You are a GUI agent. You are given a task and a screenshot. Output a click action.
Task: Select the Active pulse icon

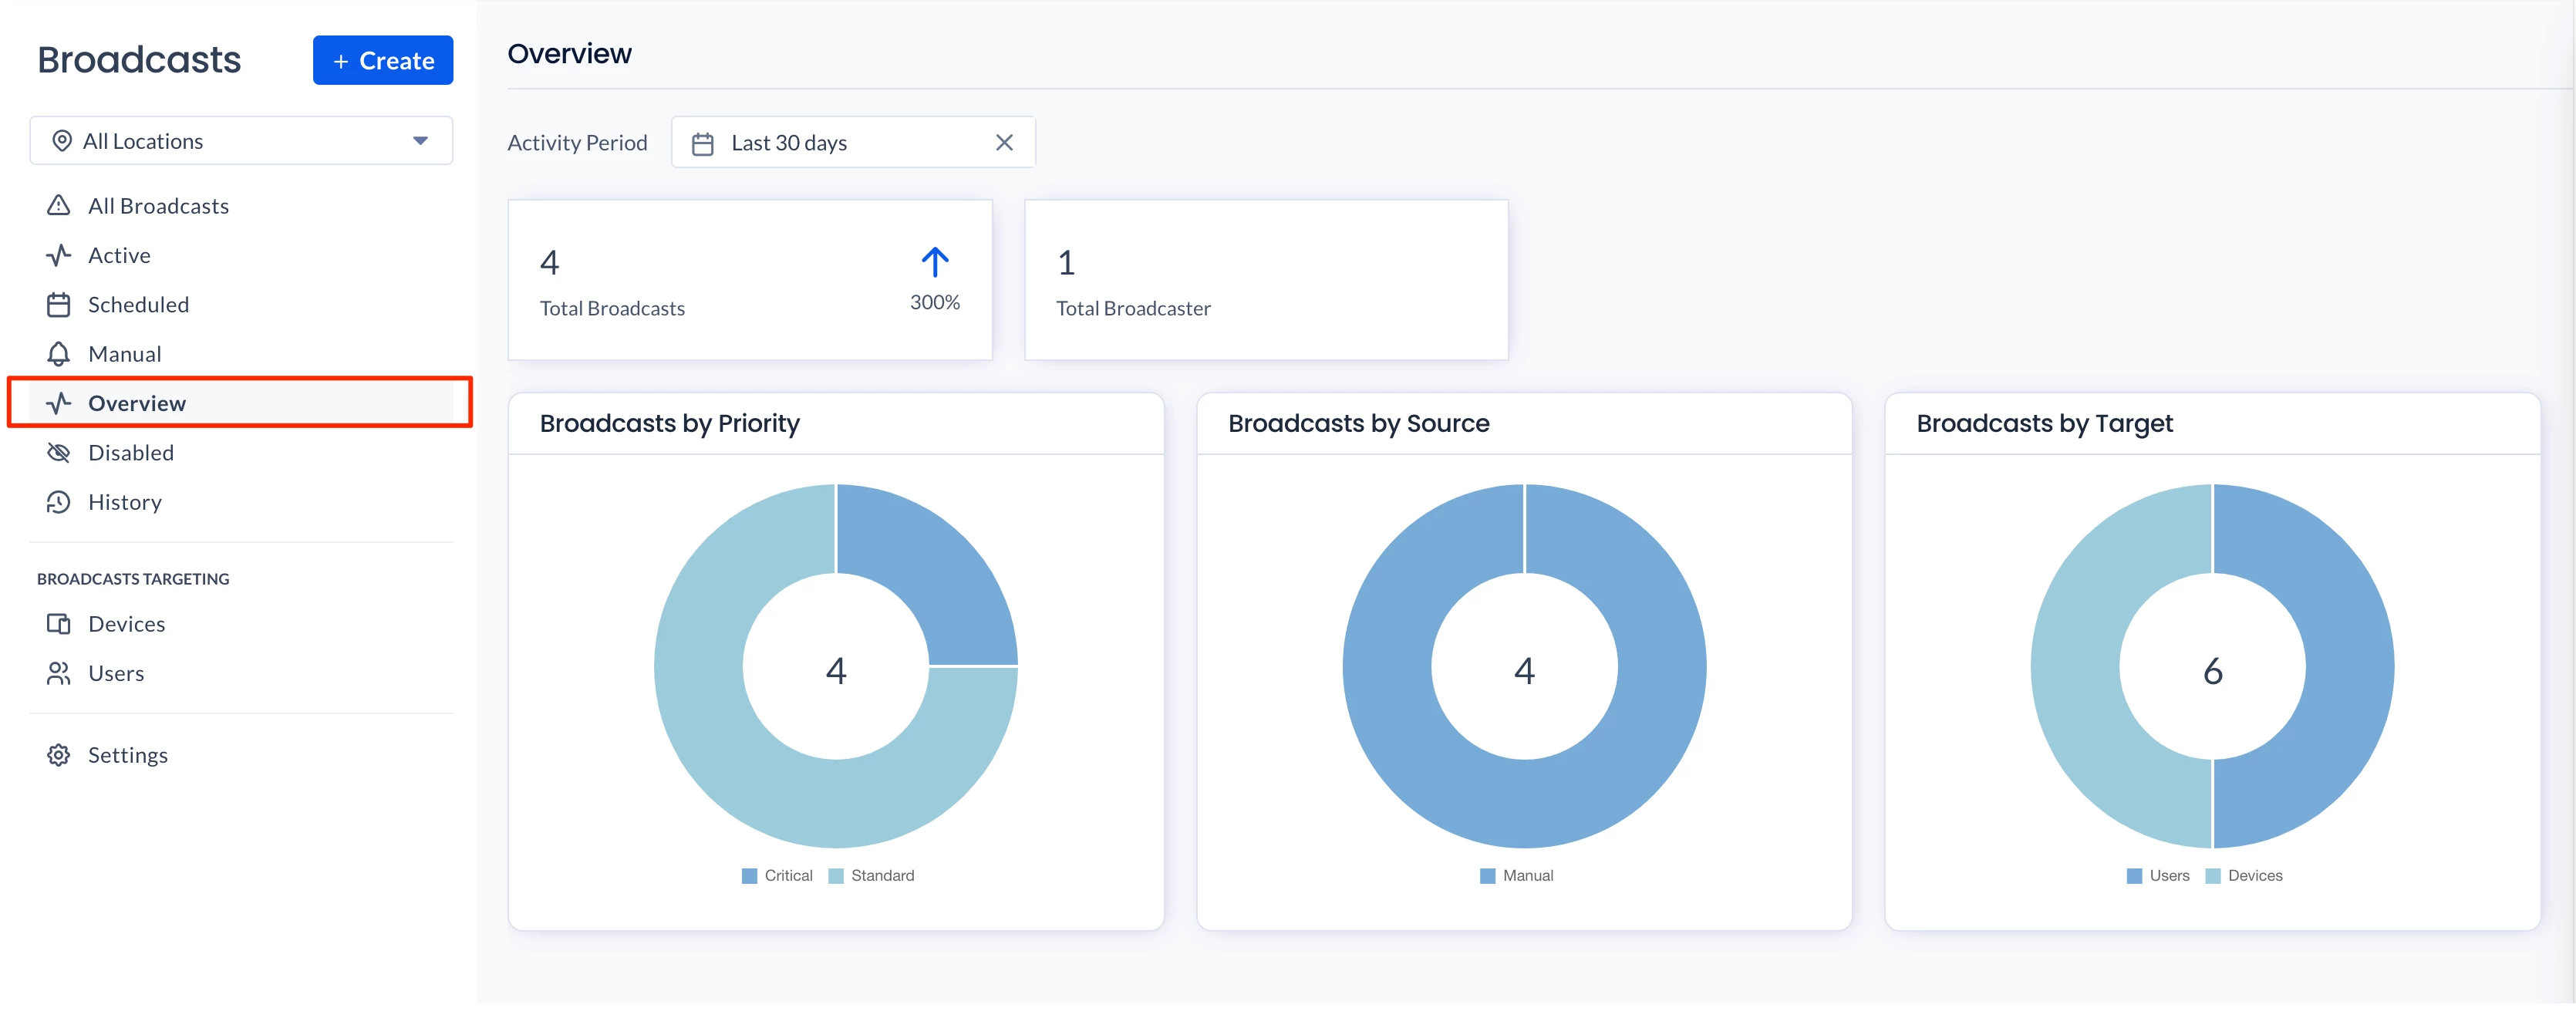(x=59, y=255)
